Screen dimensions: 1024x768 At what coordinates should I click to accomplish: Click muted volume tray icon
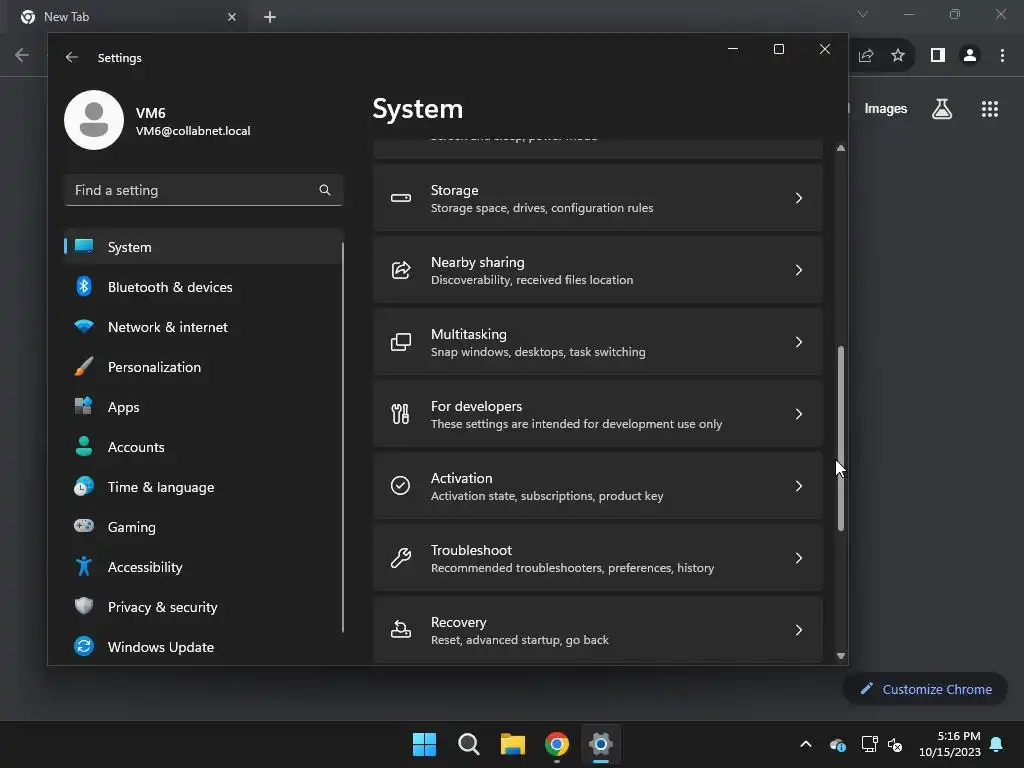point(895,744)
